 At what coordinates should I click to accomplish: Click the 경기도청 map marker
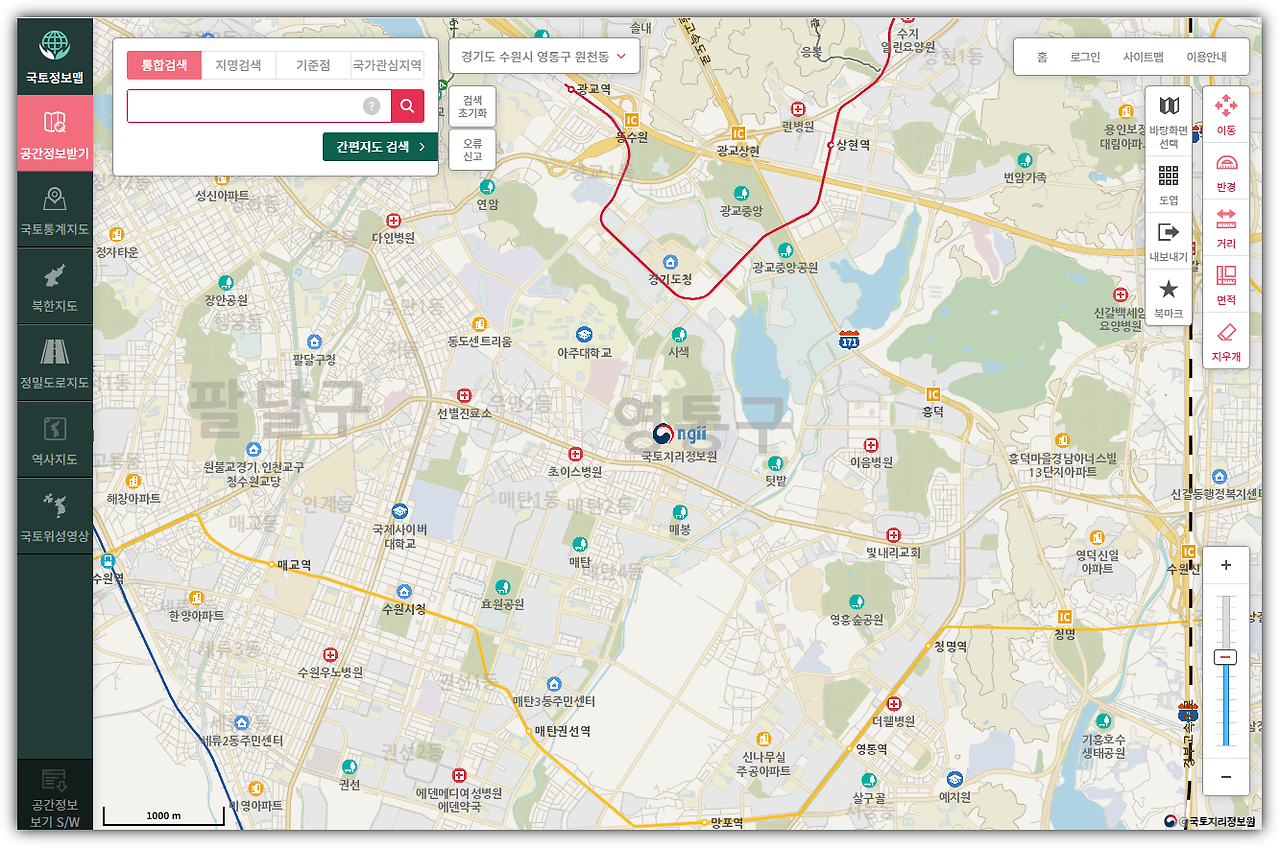670,262
